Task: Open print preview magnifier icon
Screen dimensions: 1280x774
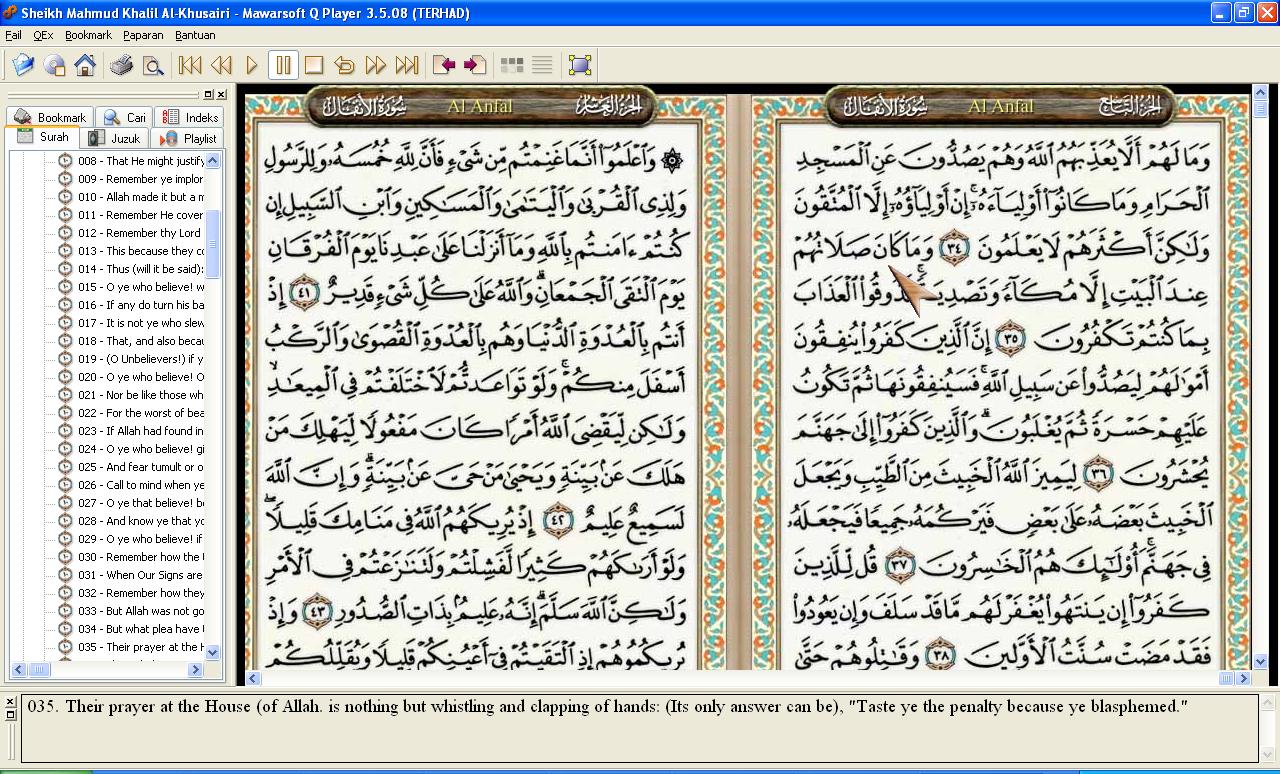Action: pos(152,66)
